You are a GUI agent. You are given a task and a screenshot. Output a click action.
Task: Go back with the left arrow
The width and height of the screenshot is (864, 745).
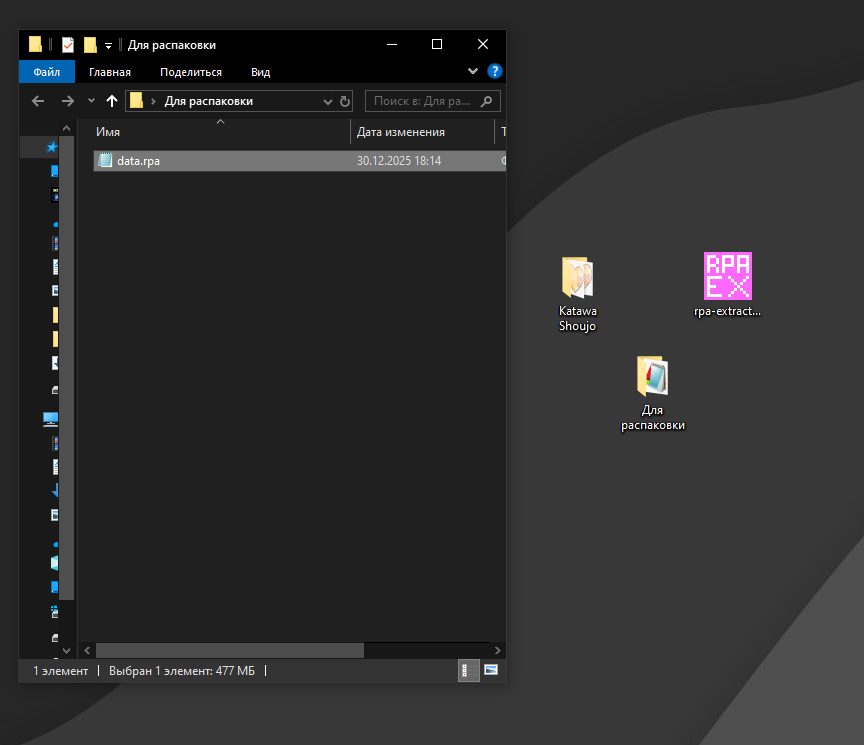38,101
